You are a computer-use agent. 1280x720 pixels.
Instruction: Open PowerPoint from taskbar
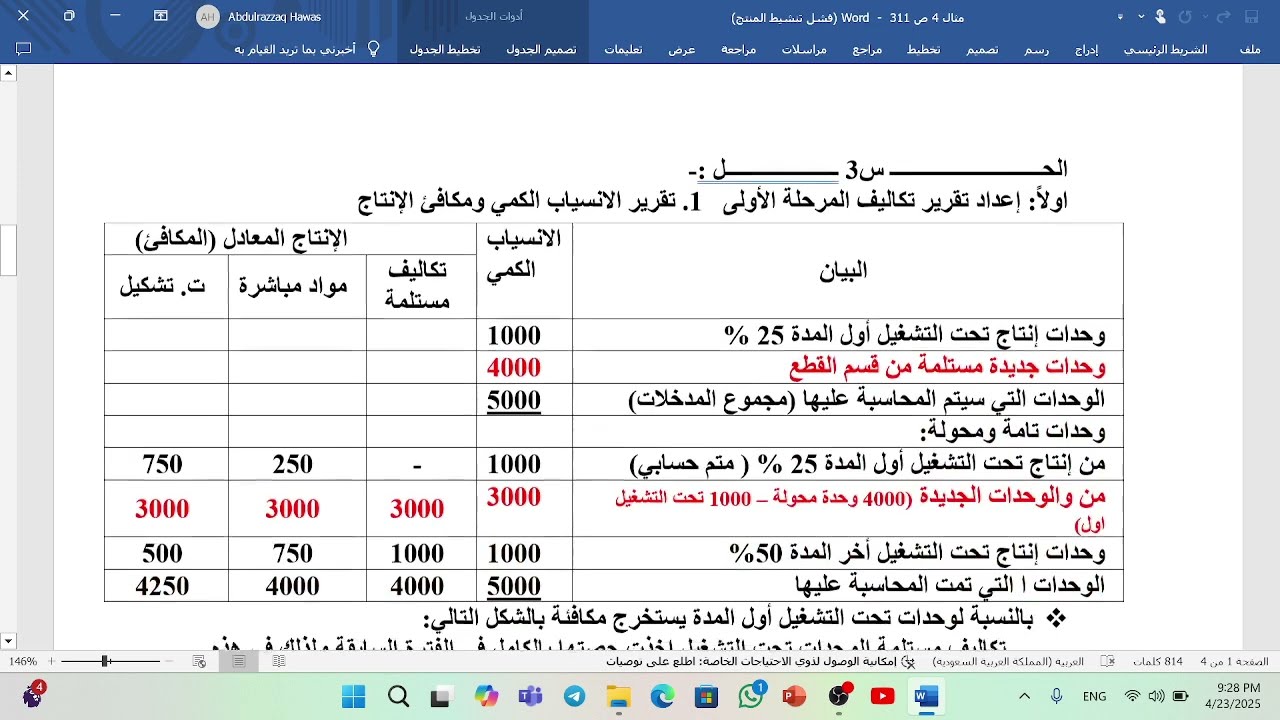(794, 697)
